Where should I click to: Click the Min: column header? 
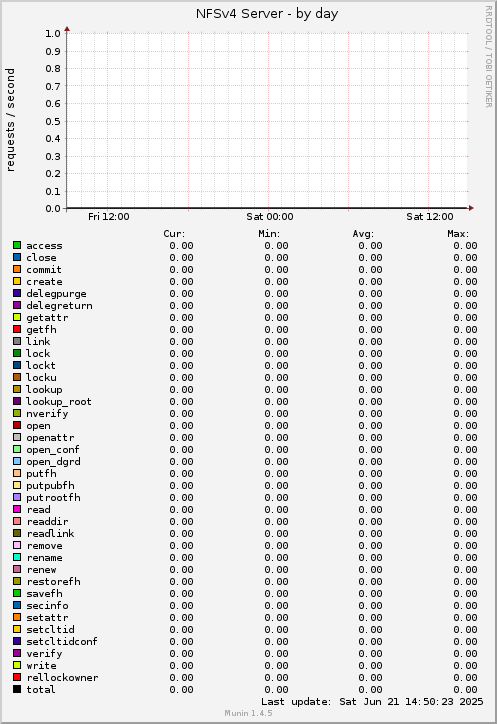coord(269,234)
